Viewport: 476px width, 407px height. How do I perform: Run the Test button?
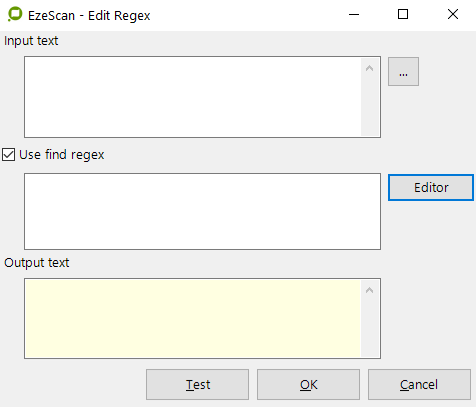[197, 384]
